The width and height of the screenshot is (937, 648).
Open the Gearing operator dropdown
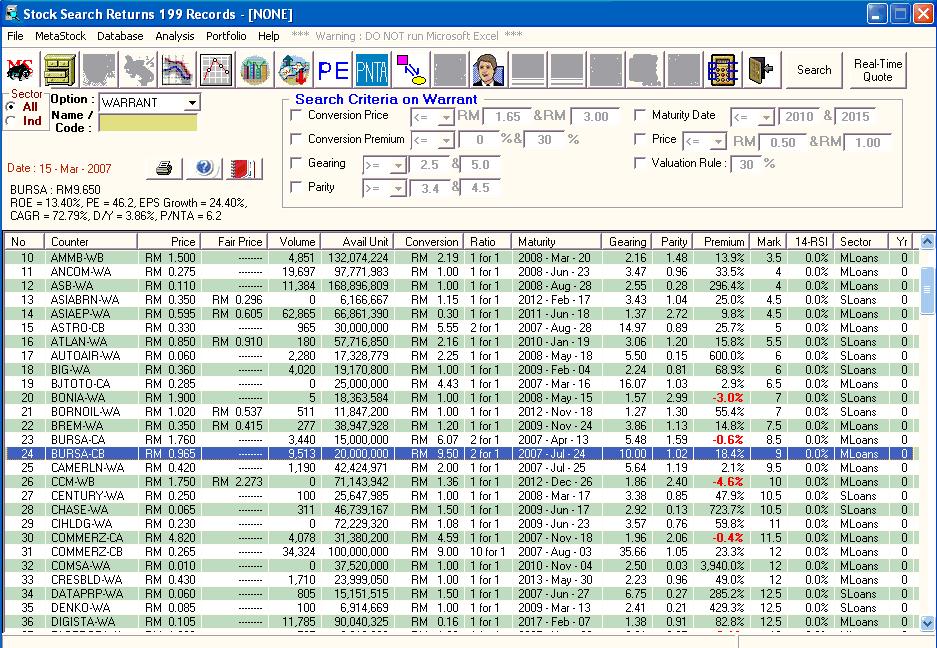398,165
